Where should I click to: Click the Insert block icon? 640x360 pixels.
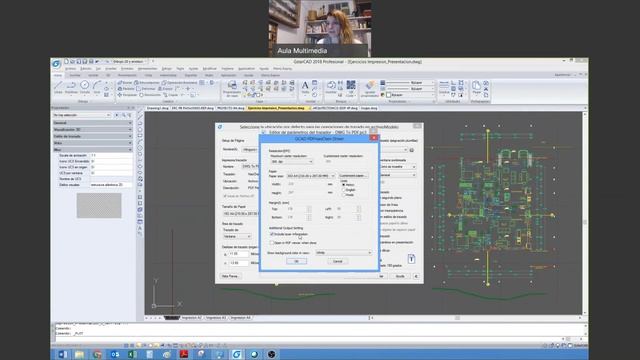click(x=331, y=87)
